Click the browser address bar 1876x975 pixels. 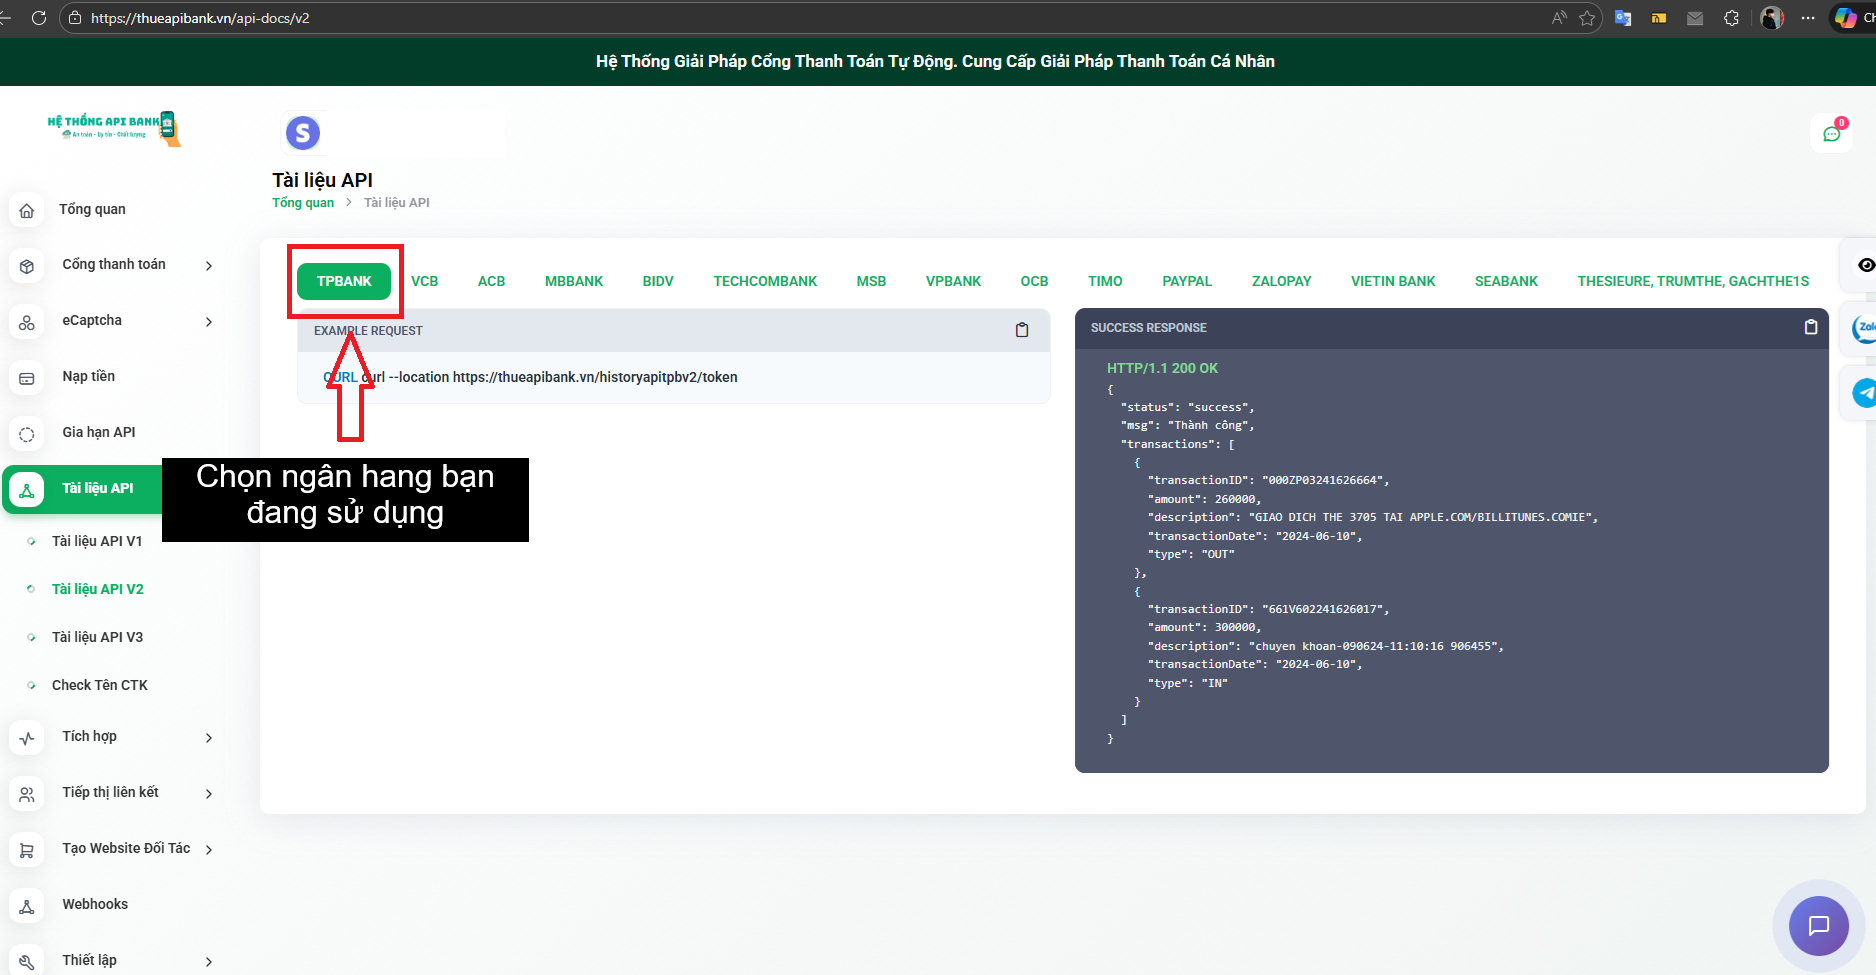pyautogui.click(x=800, y=18)
